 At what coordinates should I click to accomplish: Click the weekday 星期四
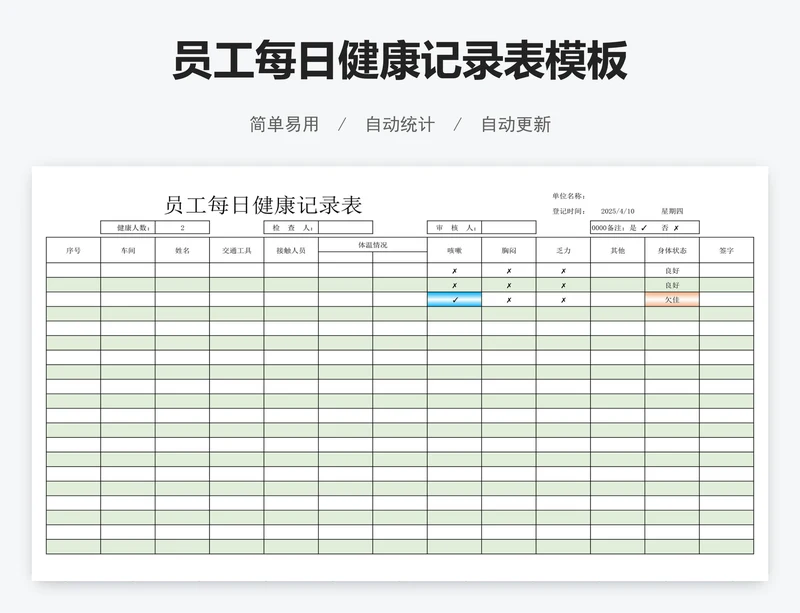point(672,211)
